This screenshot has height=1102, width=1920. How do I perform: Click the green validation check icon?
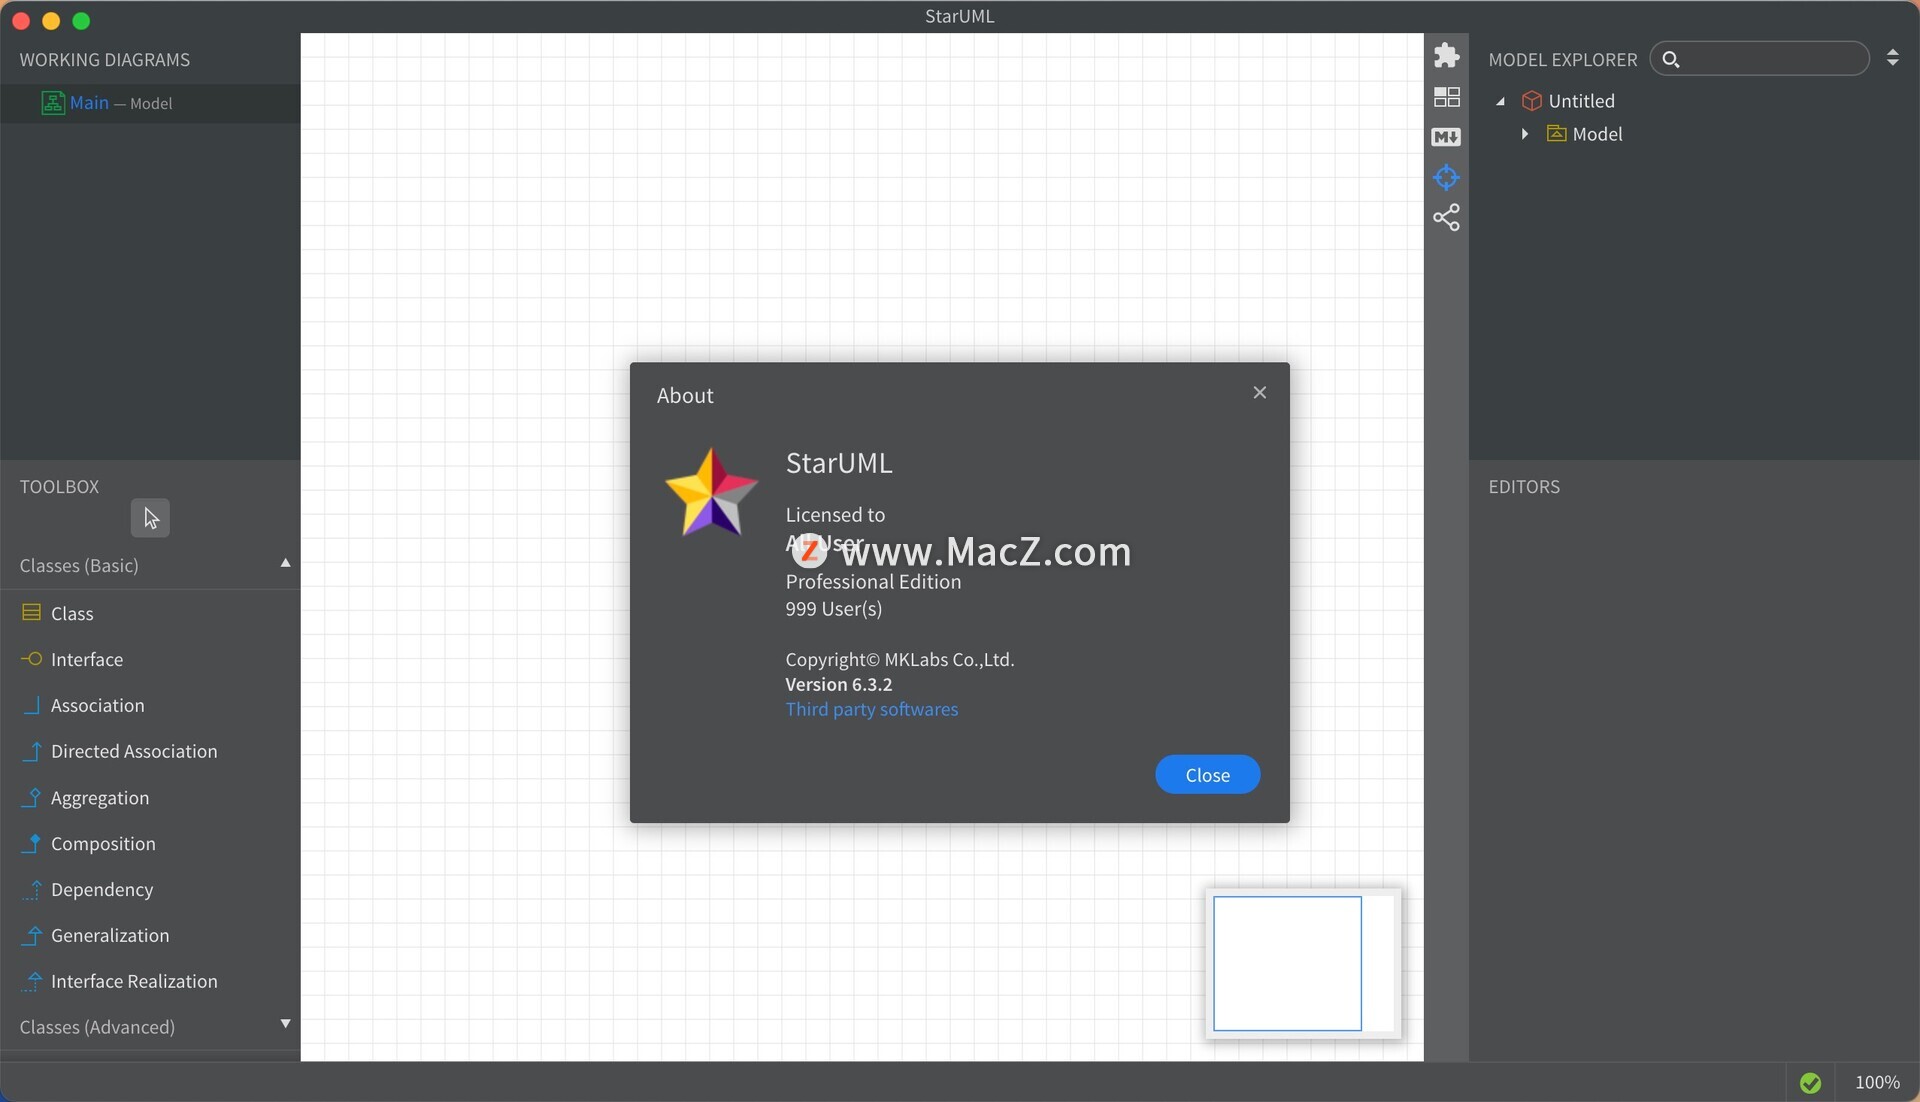click(x=1810, y=1083)
